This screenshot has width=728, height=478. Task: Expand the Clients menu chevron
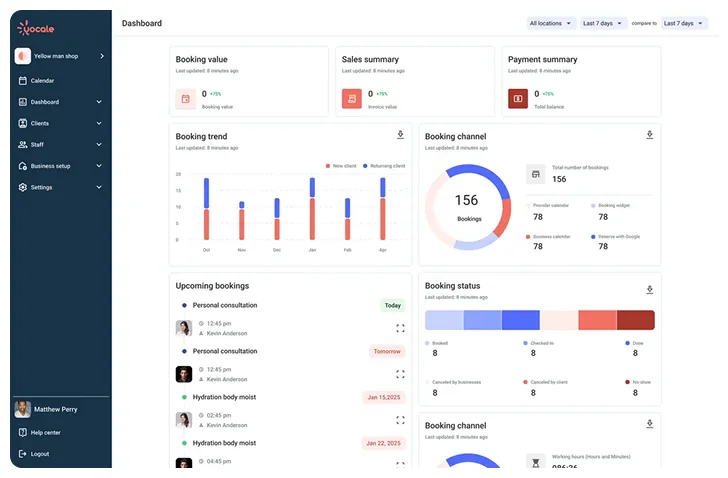click(x=99, y=123)
